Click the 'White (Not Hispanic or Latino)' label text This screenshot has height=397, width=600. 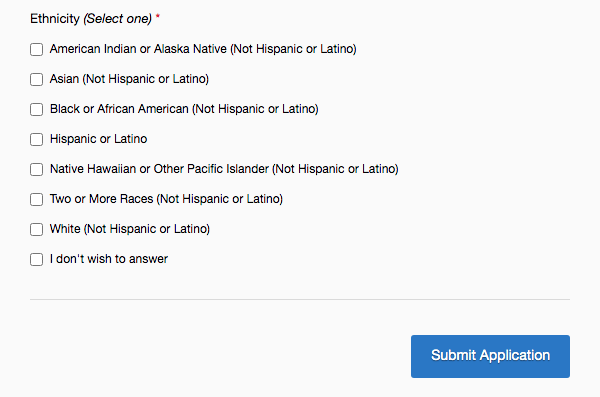130,229
